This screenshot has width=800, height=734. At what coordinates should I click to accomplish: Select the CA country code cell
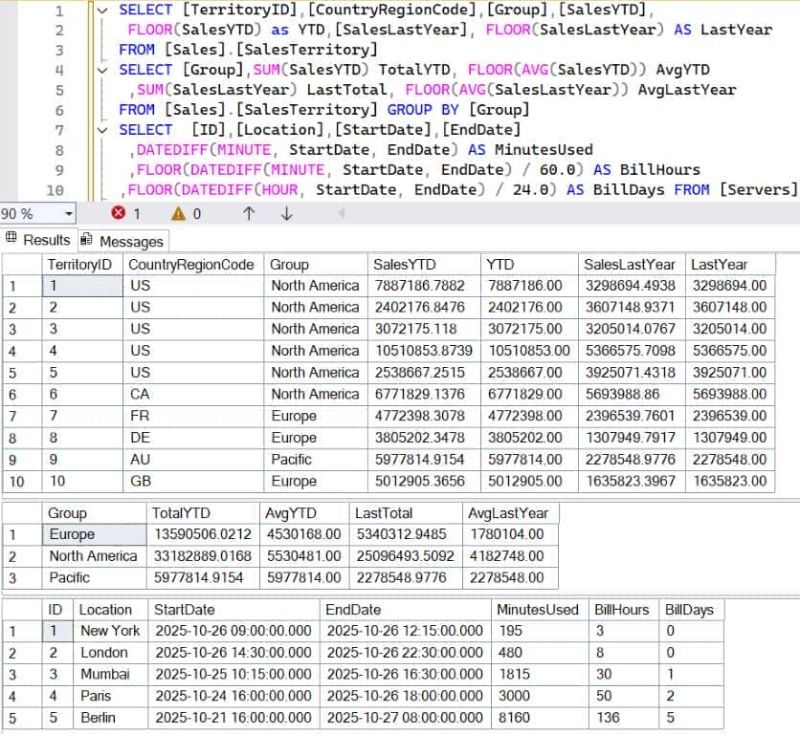[193, 394]
